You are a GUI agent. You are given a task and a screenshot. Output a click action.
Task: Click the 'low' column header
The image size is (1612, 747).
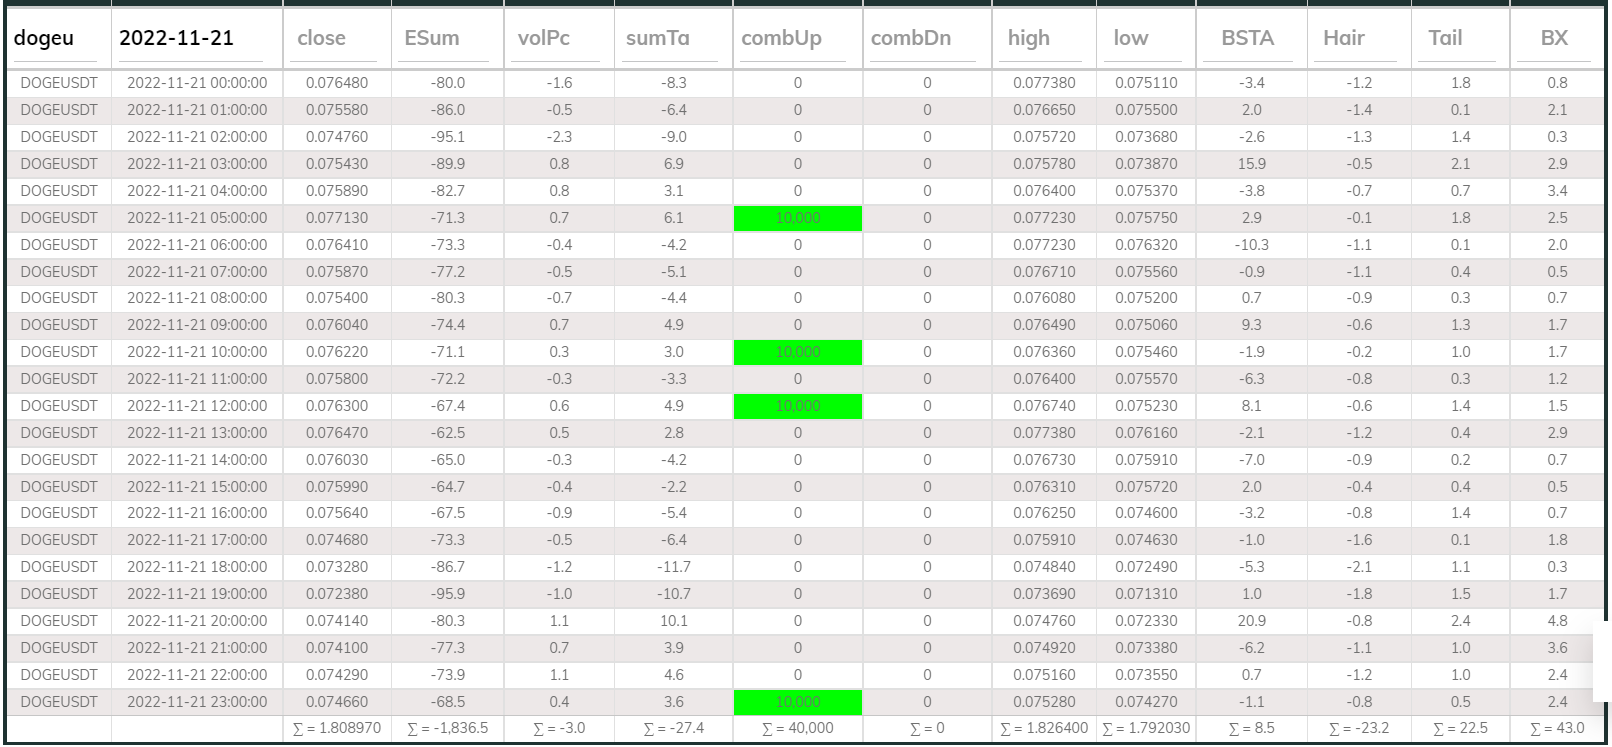click(x=1131, y=38)
